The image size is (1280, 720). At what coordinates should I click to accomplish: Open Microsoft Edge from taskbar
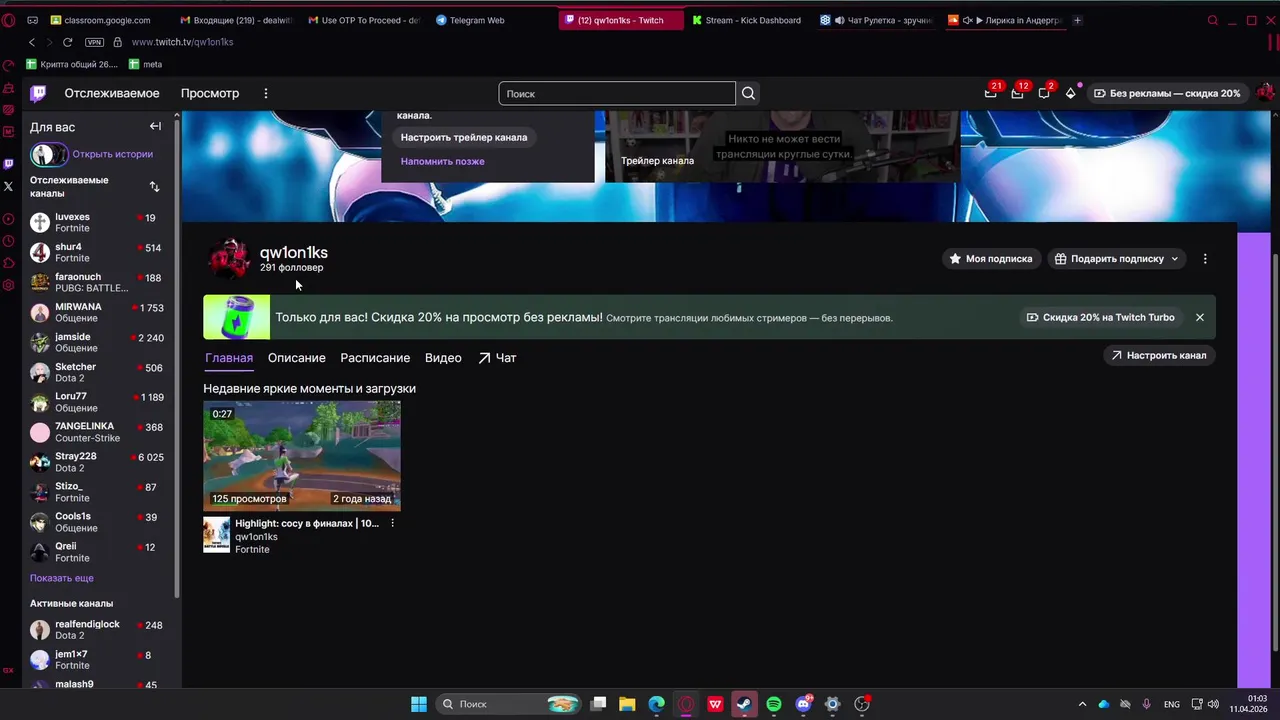tap(656, 704)
